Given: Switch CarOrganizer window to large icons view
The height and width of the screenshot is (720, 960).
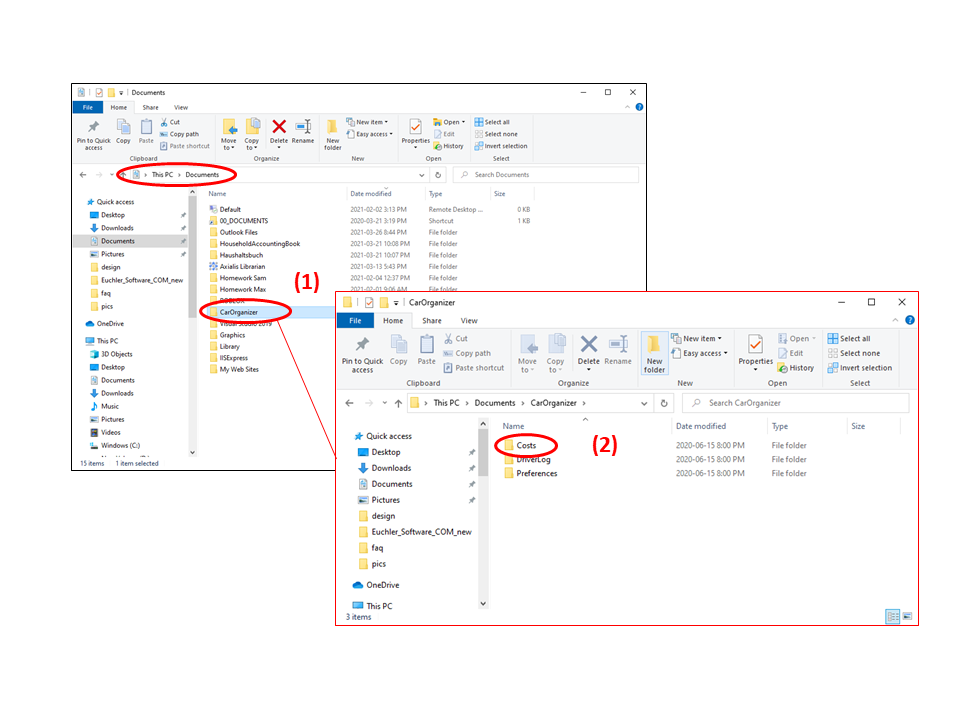Looking at the screenshot, I should (x=907, y=617).
